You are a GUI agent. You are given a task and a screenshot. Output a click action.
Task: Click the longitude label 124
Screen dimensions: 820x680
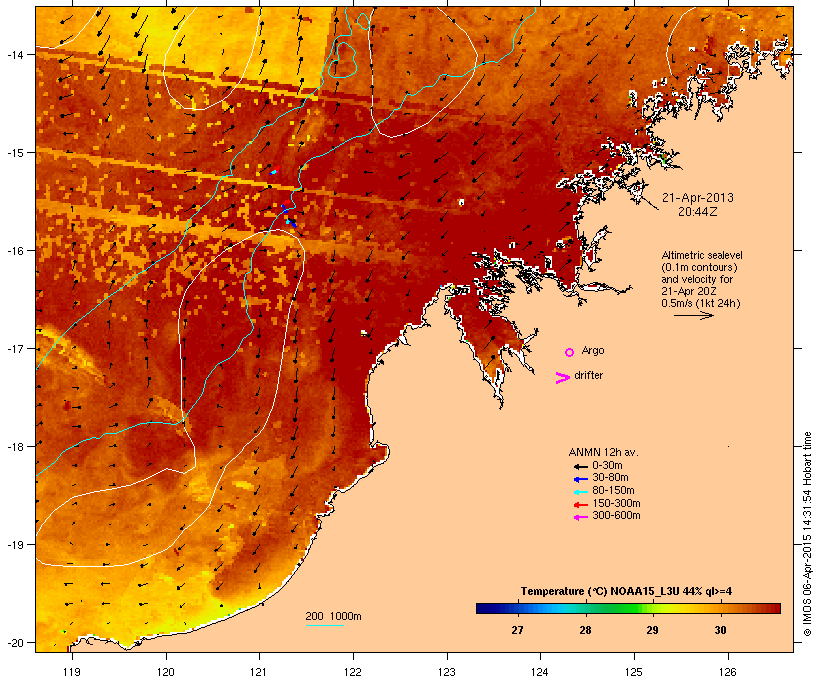coord(540,672)
